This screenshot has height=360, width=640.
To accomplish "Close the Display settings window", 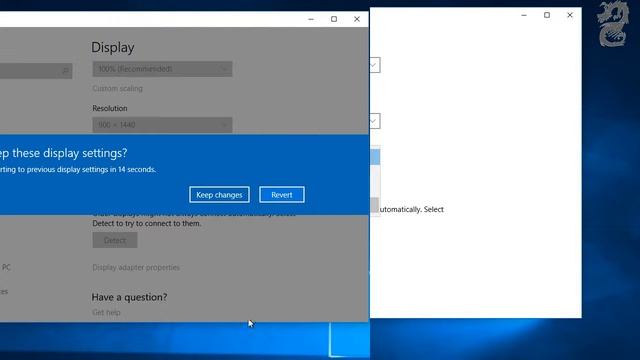I will click(357, 19).
